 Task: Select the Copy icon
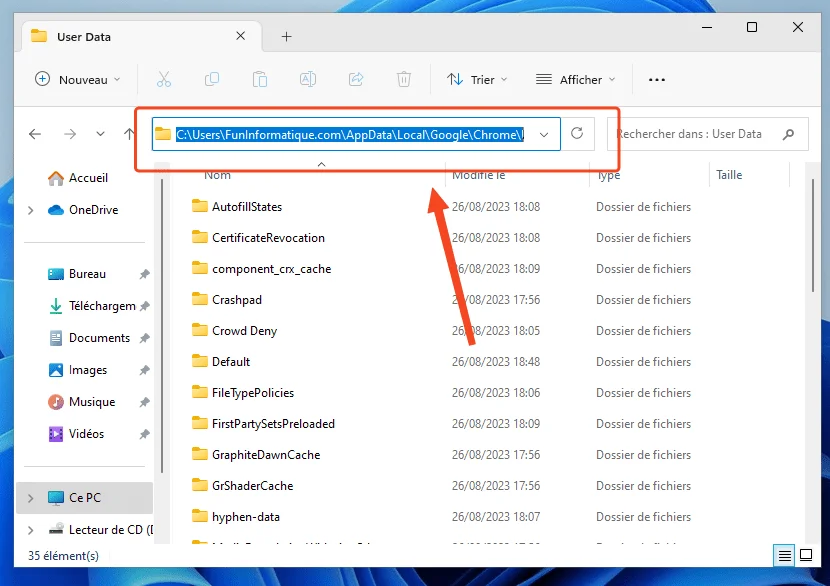[212, 79]
